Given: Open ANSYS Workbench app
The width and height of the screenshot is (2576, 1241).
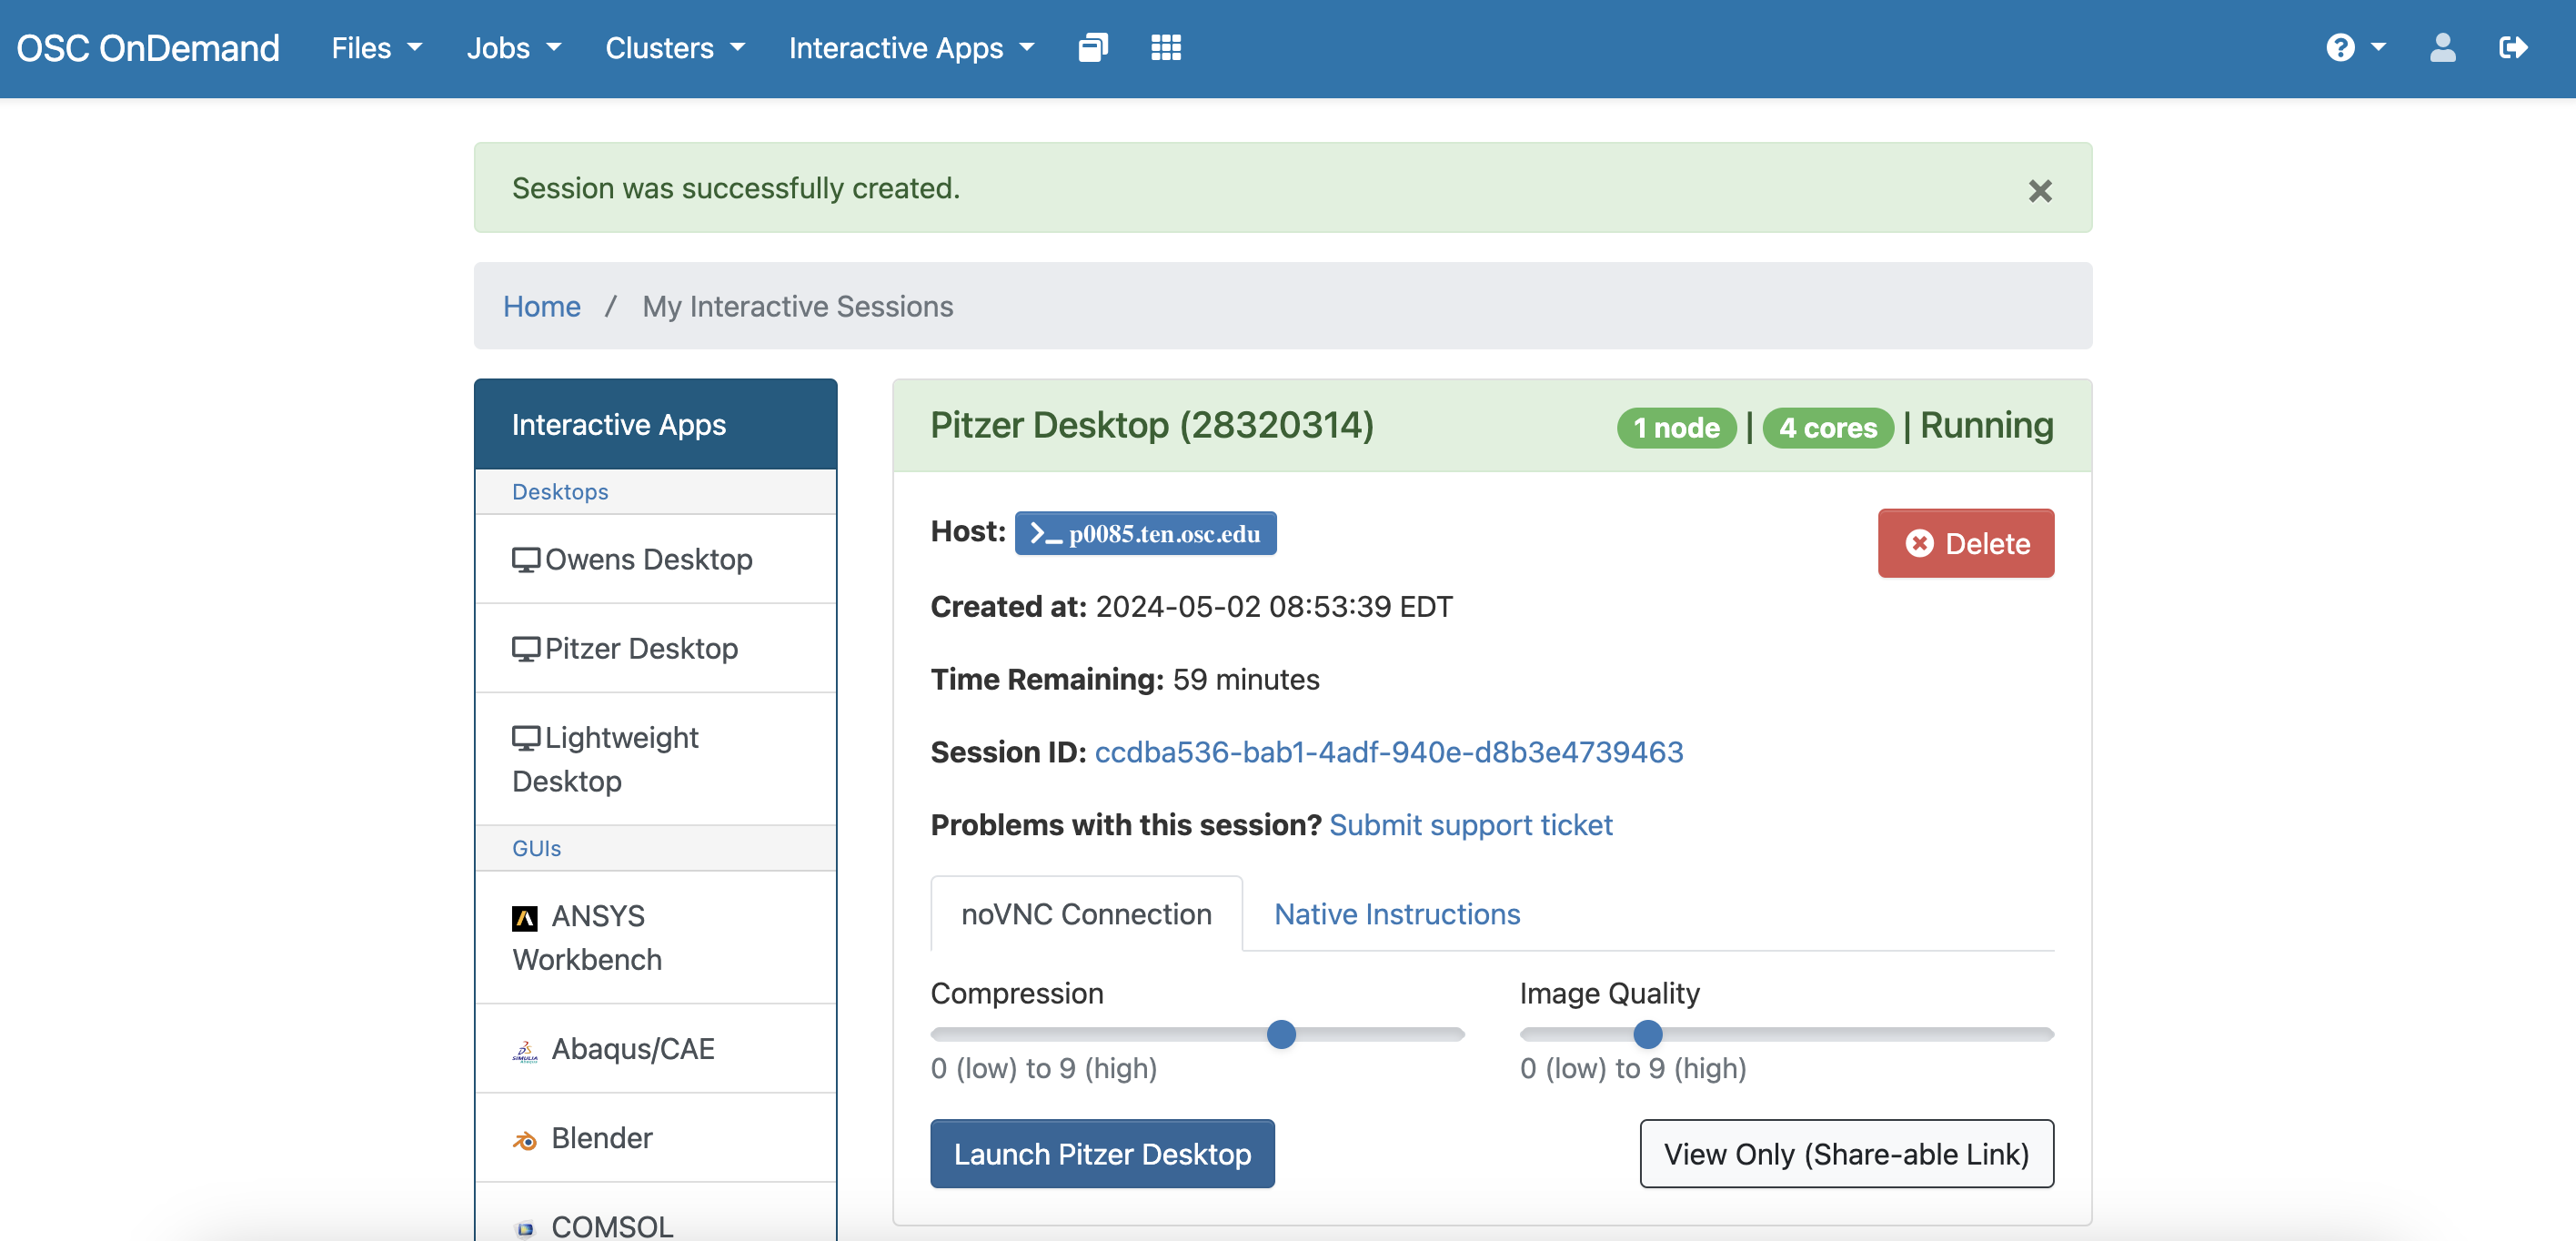Looking at the screenshot, I should (655, 938).
